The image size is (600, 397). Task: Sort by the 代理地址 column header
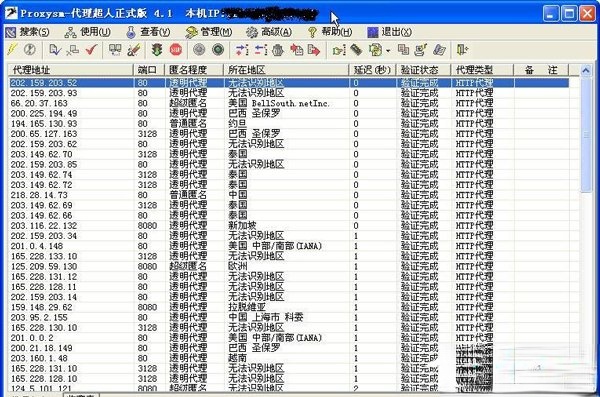tap(71, 70)
